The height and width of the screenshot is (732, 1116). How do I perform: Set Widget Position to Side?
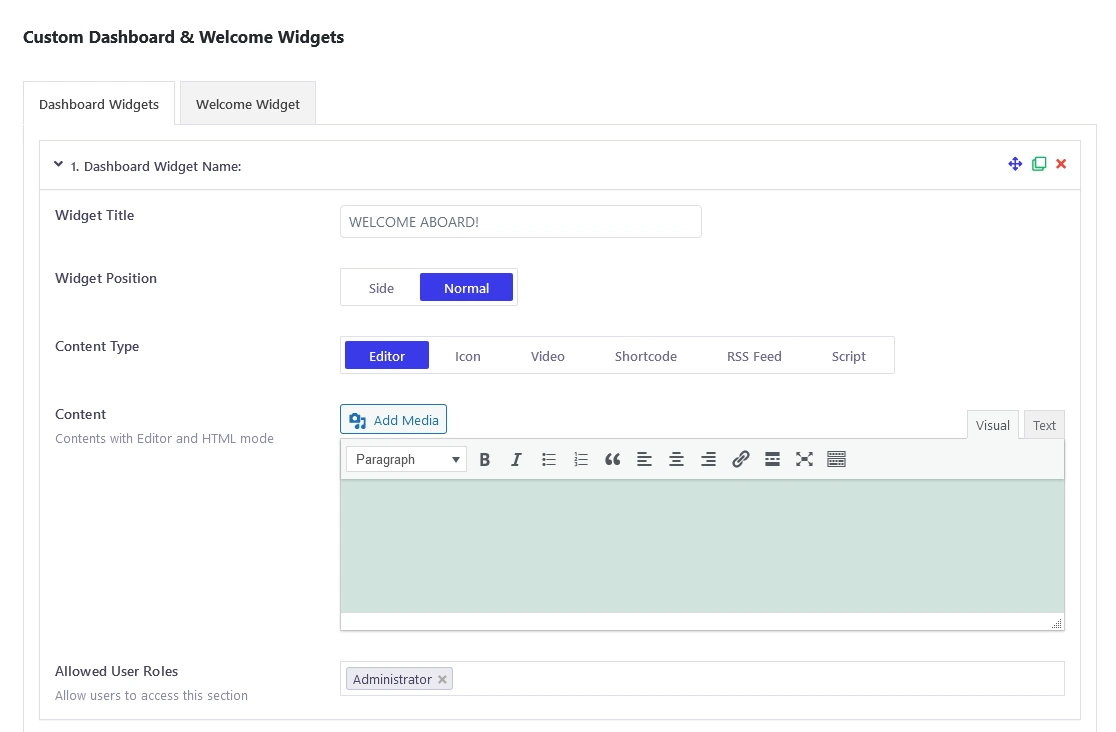(381, 288)
